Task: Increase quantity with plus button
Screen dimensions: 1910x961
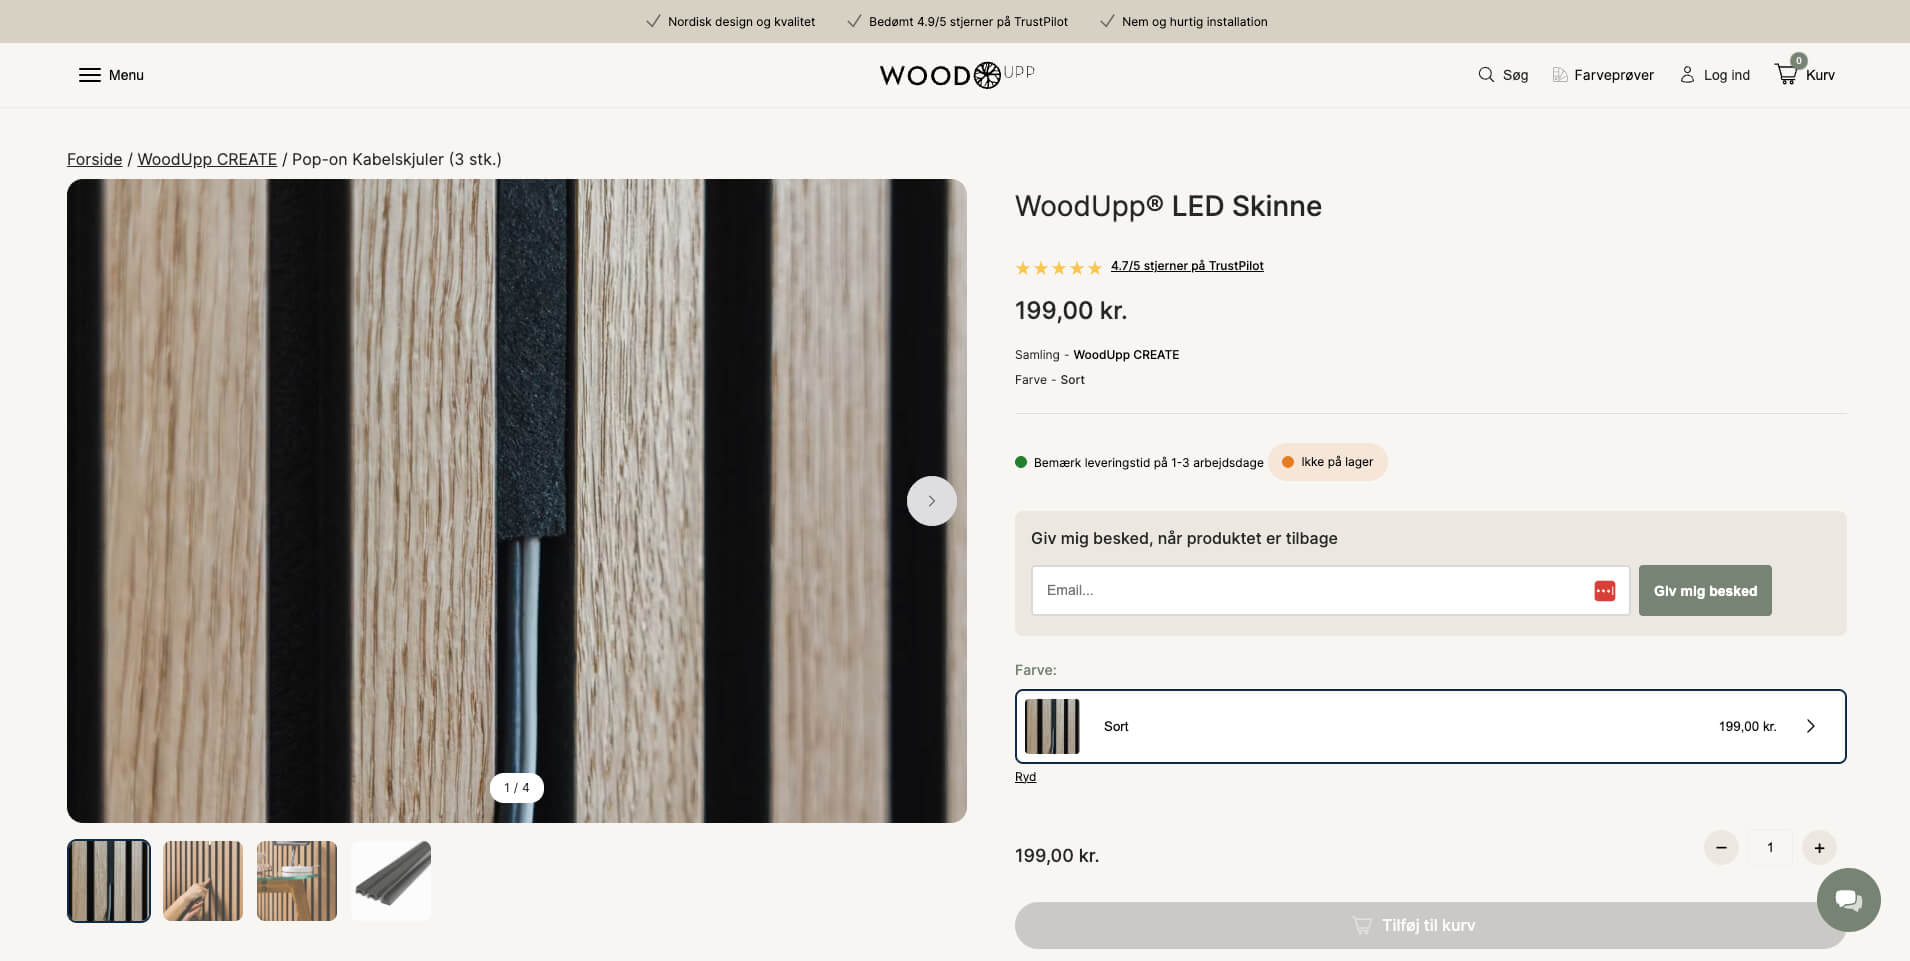Action: 1819,848
